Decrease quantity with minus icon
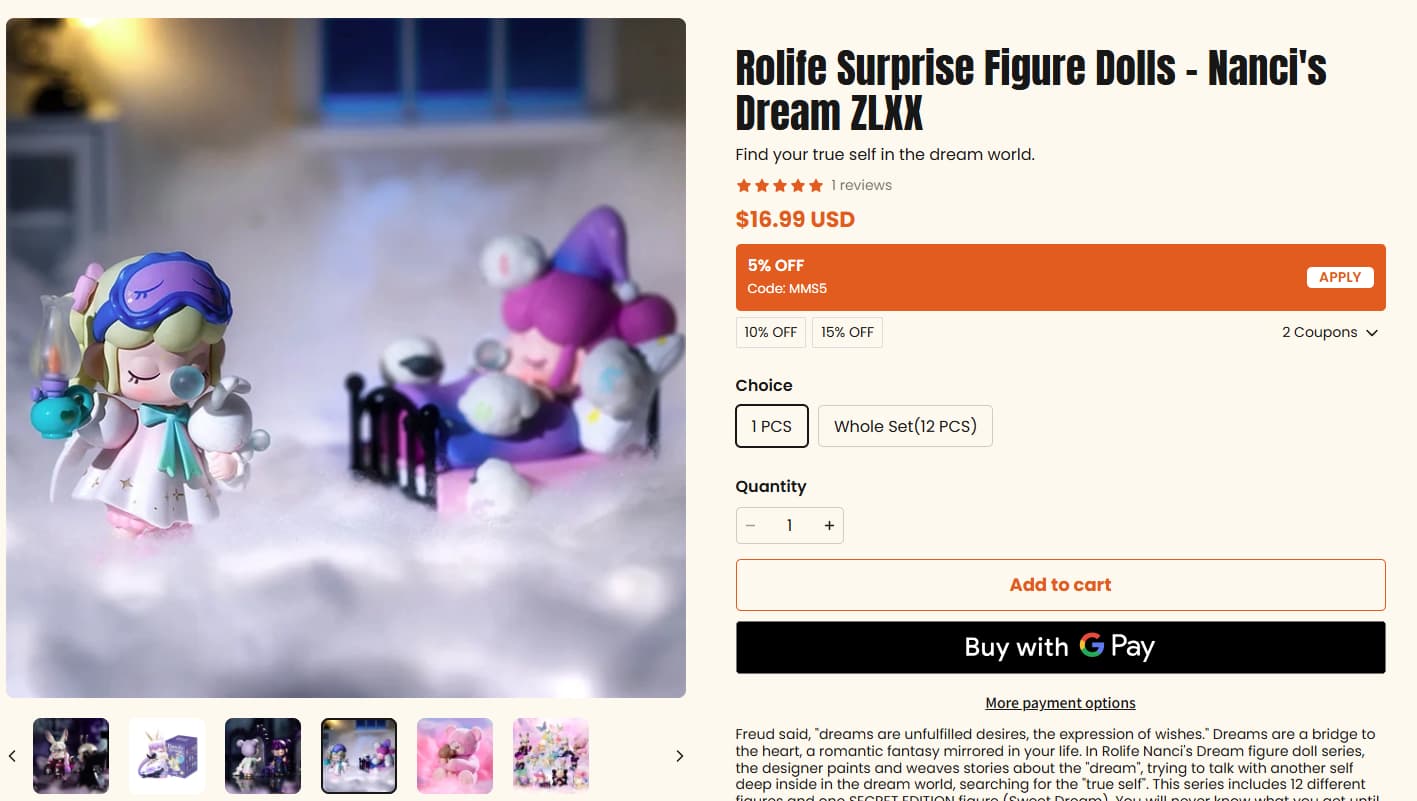Image resolution: width=1417 pixels, height=801 pixels. 751,526
